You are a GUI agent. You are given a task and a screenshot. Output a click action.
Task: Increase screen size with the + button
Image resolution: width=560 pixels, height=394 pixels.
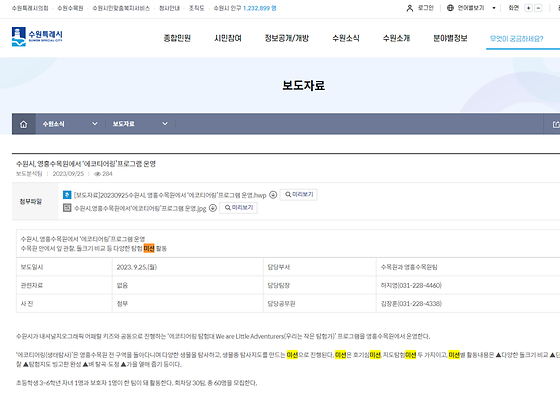[528, 8]
